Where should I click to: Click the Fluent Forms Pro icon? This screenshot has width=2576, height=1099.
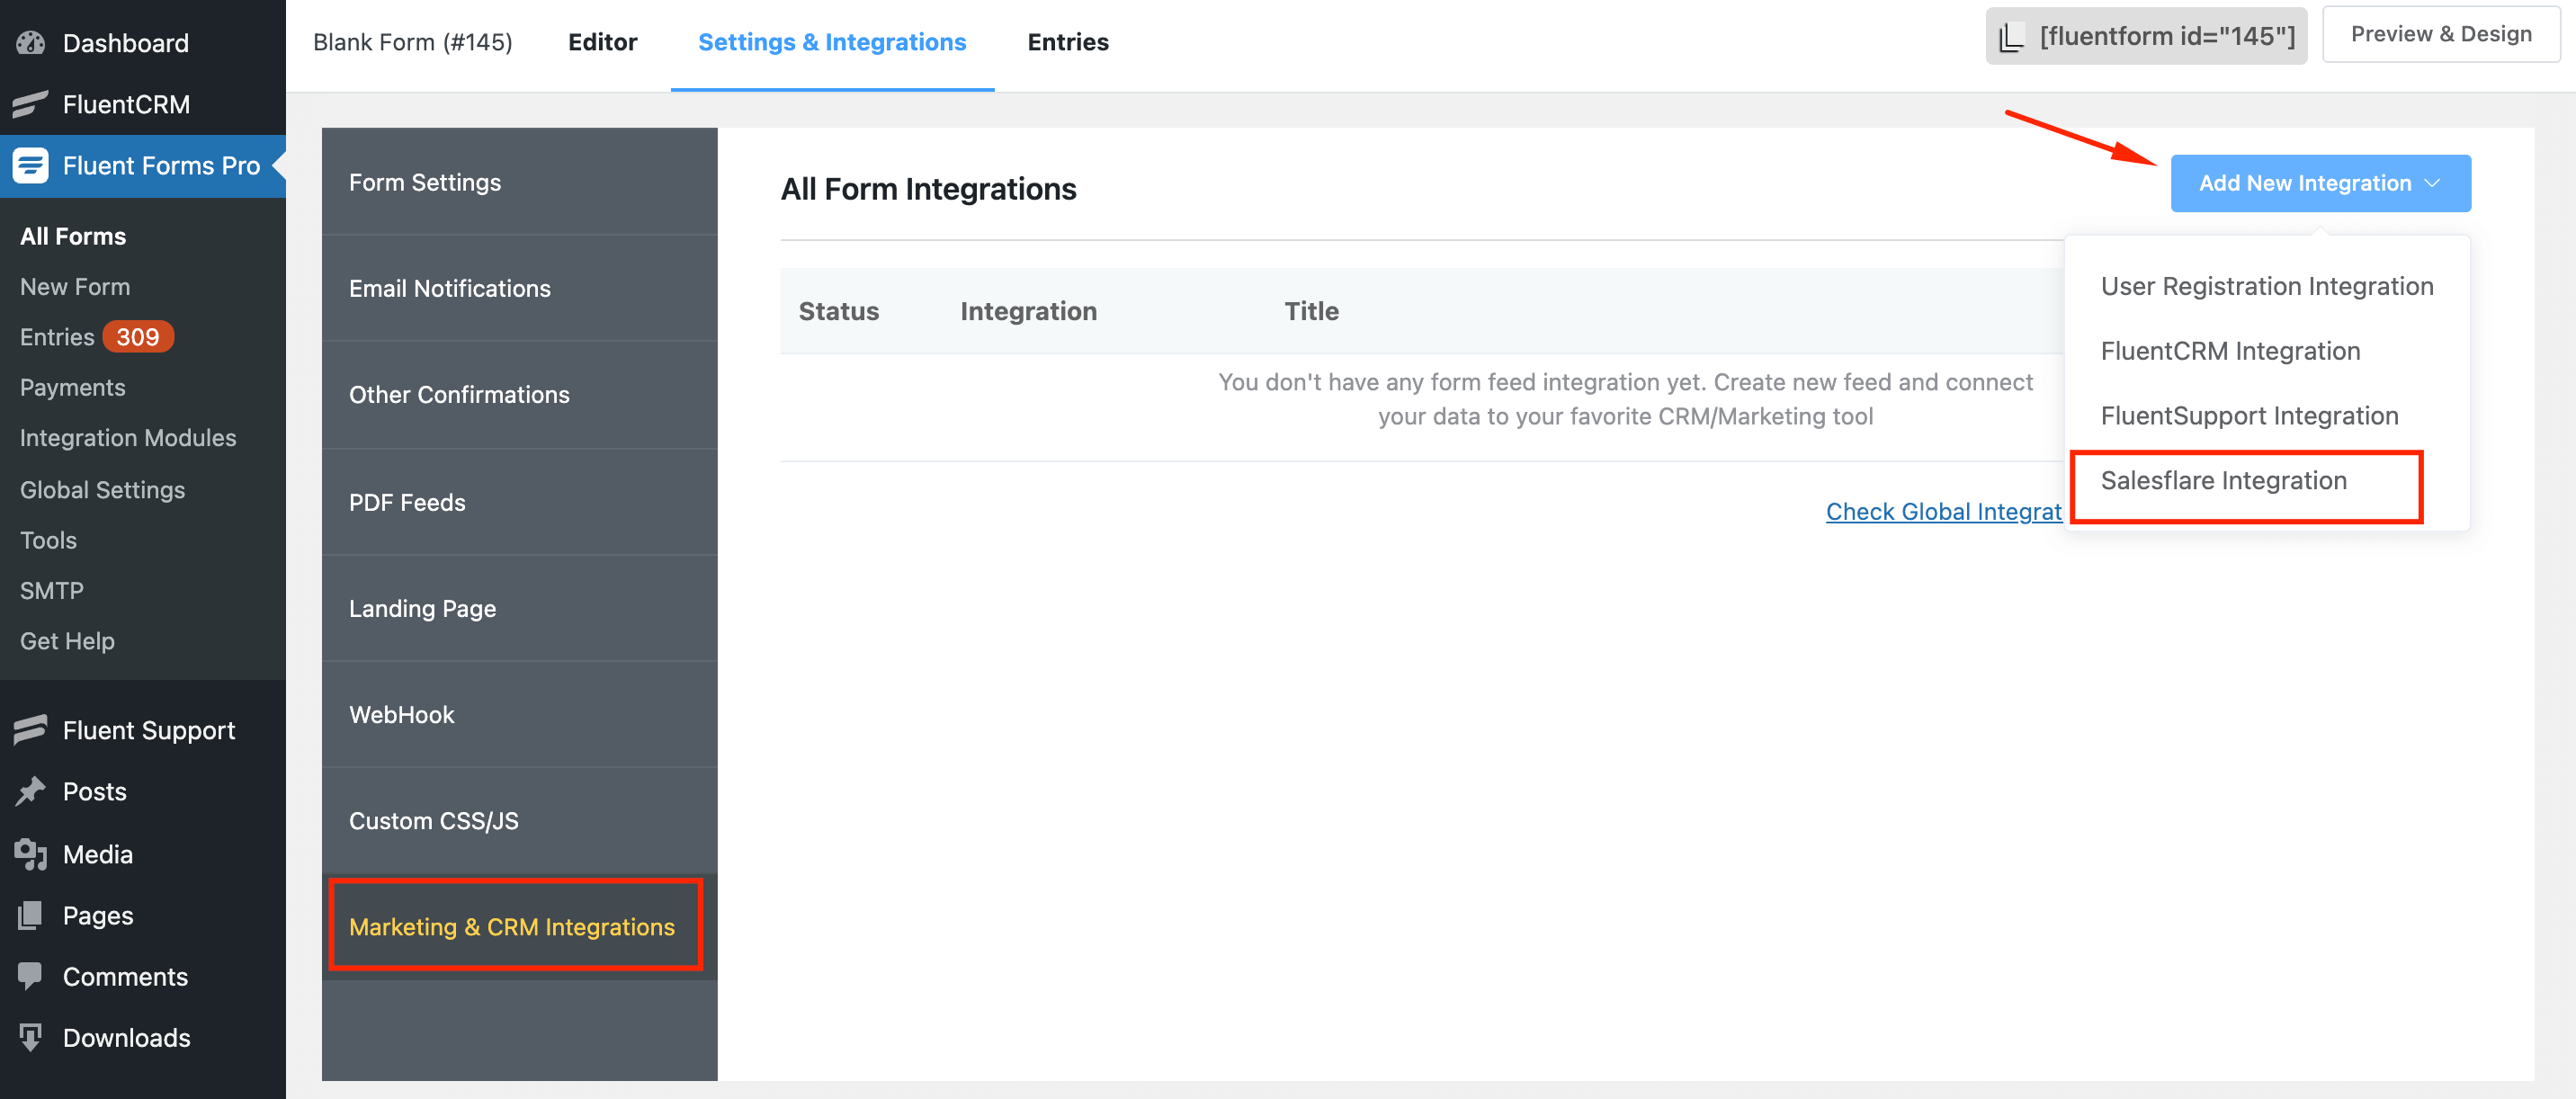click(31, 165)
